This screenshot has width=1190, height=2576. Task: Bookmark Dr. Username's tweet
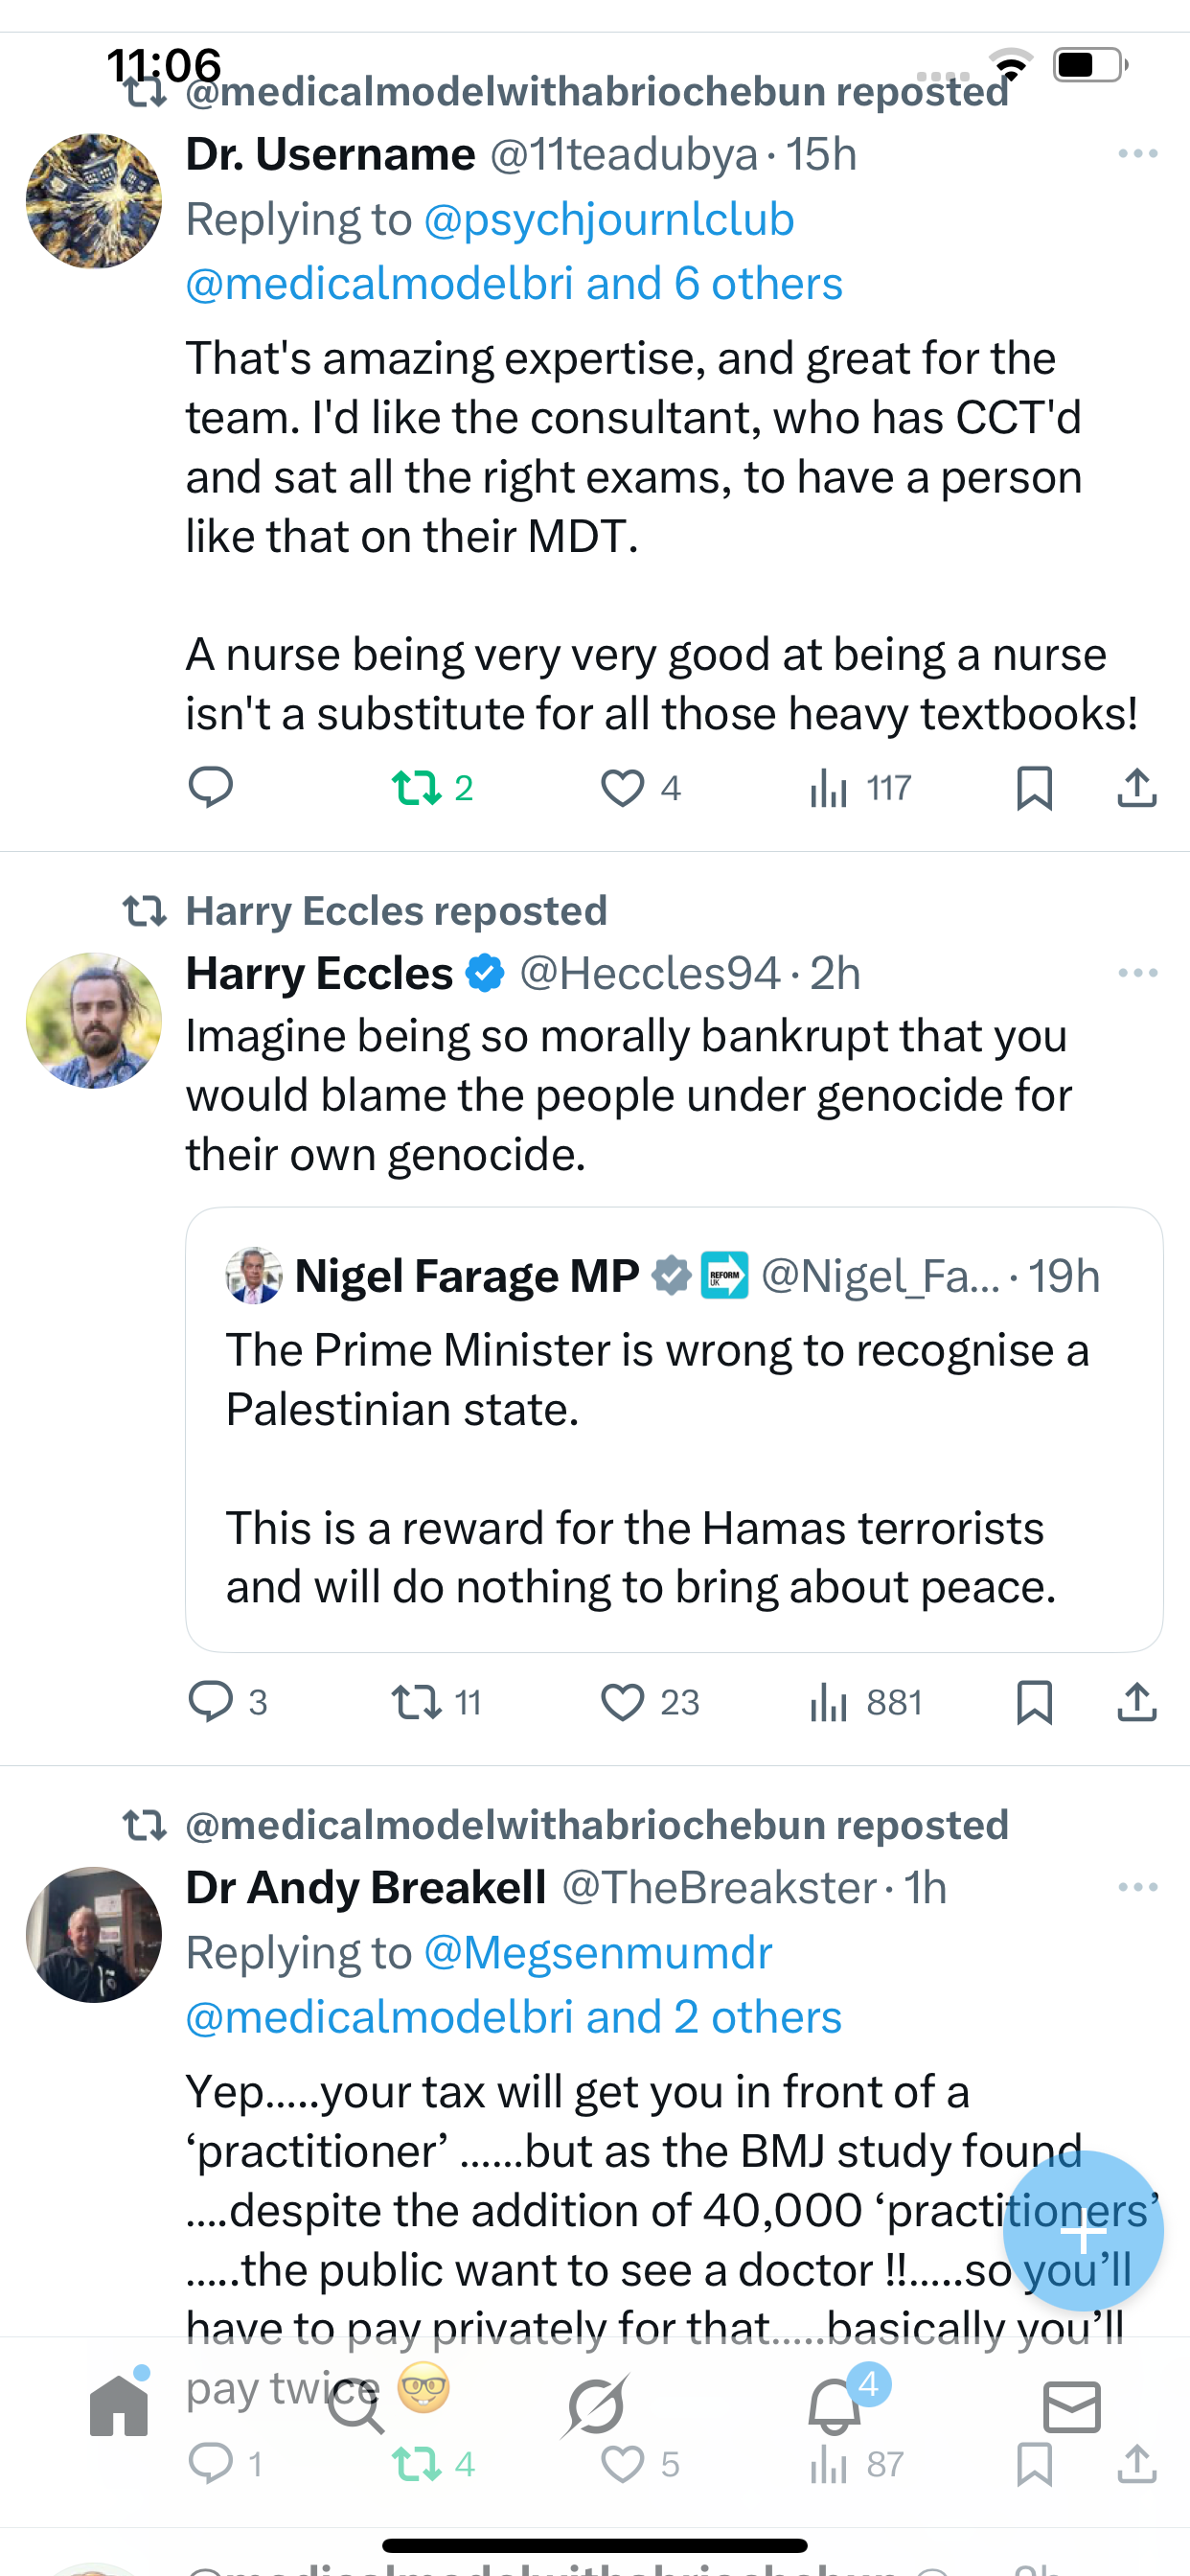(x=1034, y=788)
